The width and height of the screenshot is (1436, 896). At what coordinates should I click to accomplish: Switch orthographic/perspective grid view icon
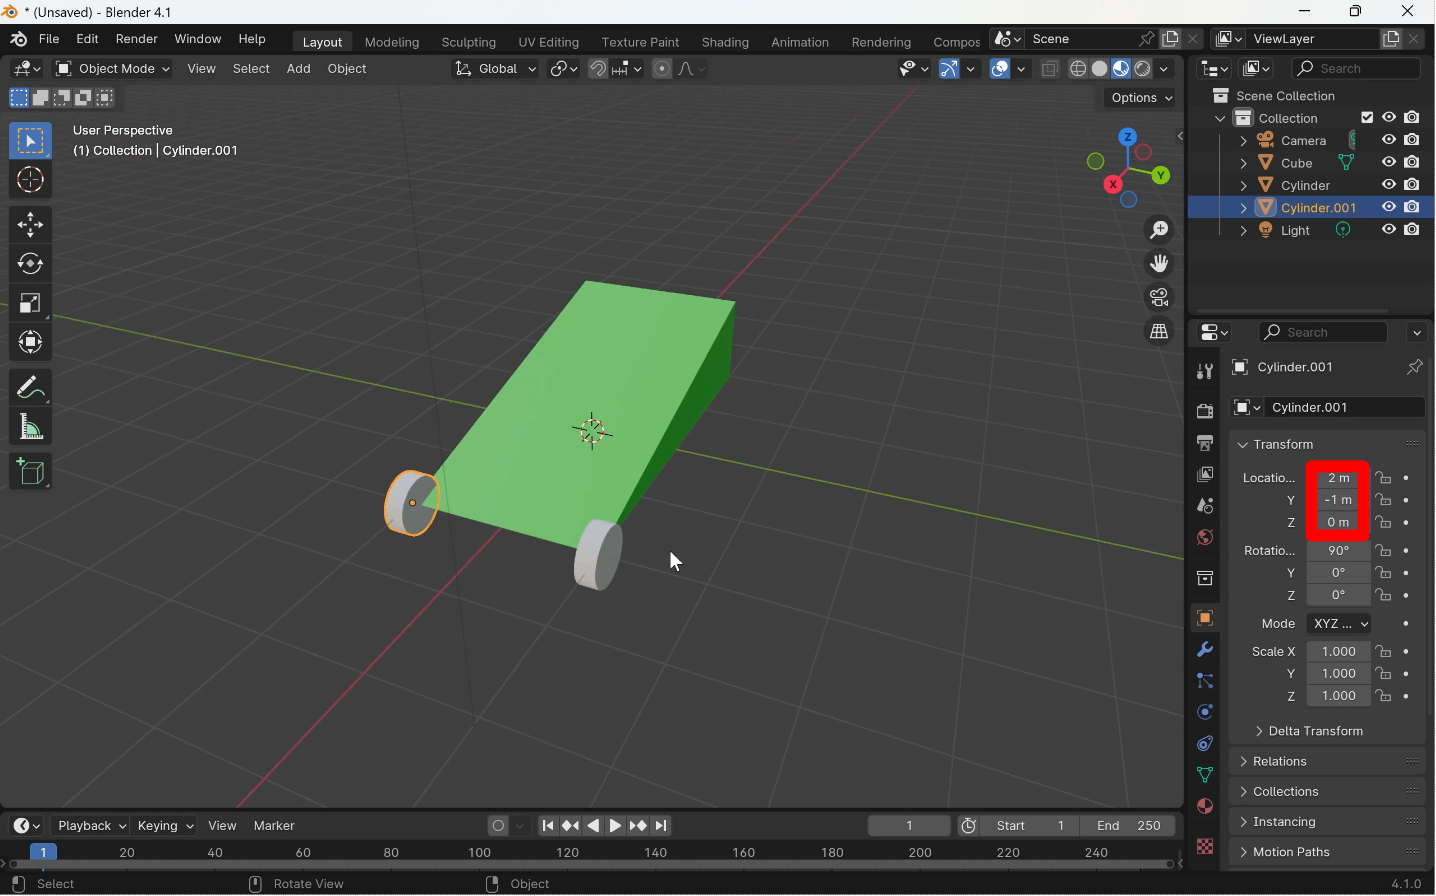(1160, 332)
